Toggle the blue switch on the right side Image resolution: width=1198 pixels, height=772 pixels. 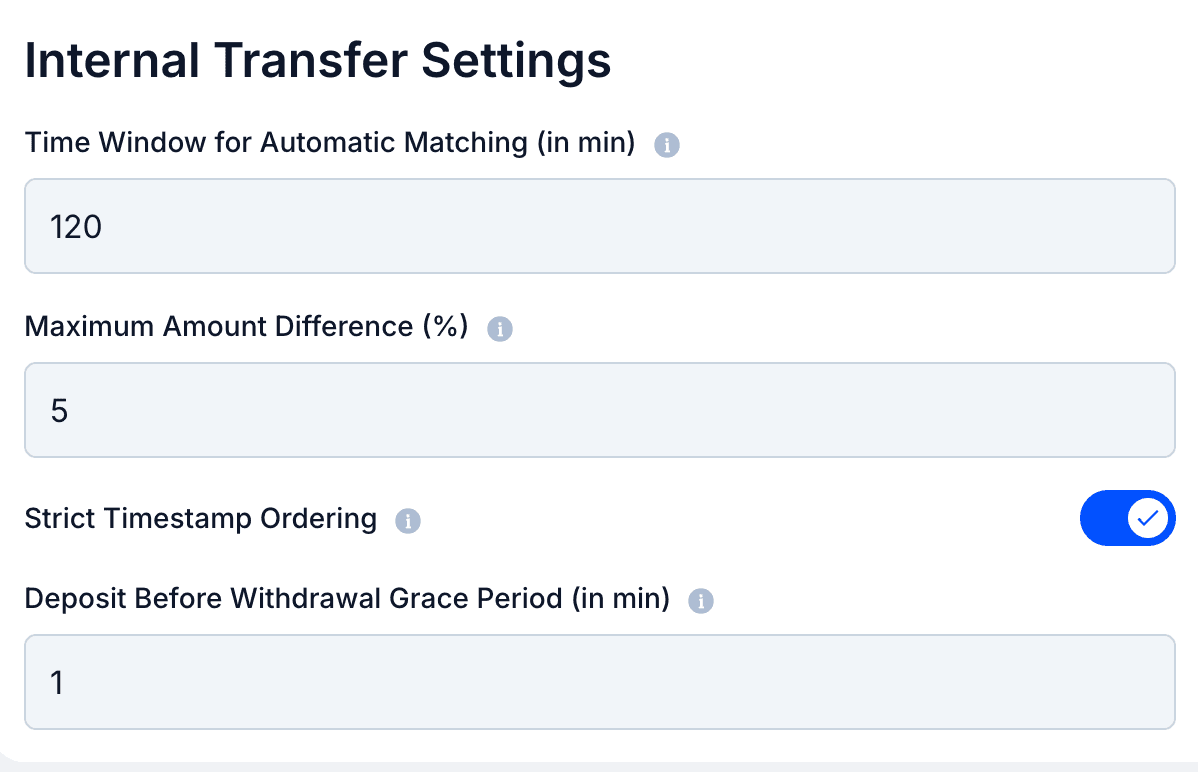click(x=1128, y=518)
